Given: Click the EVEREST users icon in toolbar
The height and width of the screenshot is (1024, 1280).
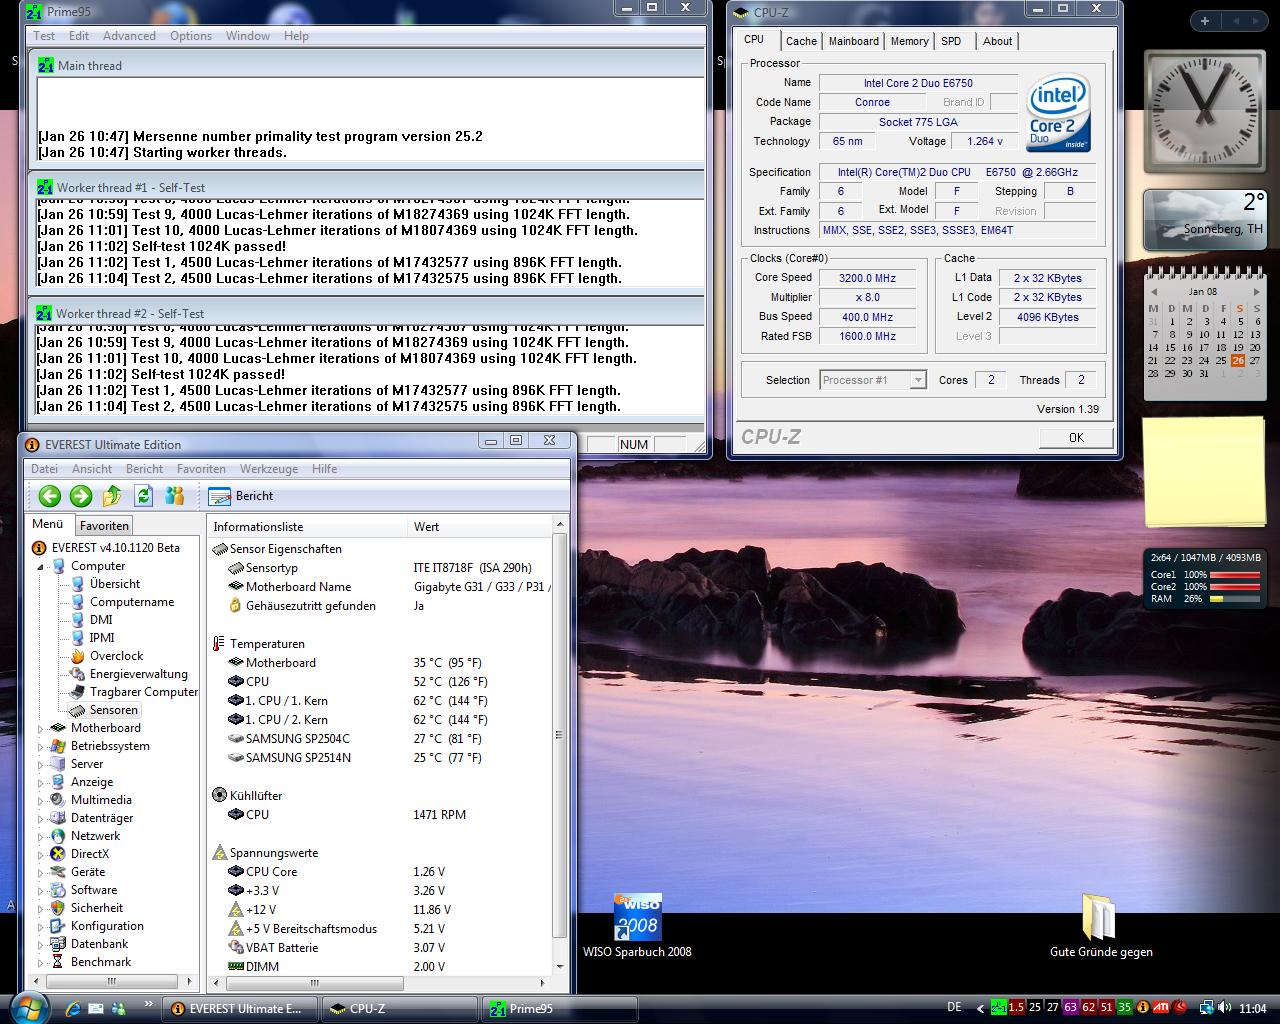Looking at the screenshot, I should [175, 495].
